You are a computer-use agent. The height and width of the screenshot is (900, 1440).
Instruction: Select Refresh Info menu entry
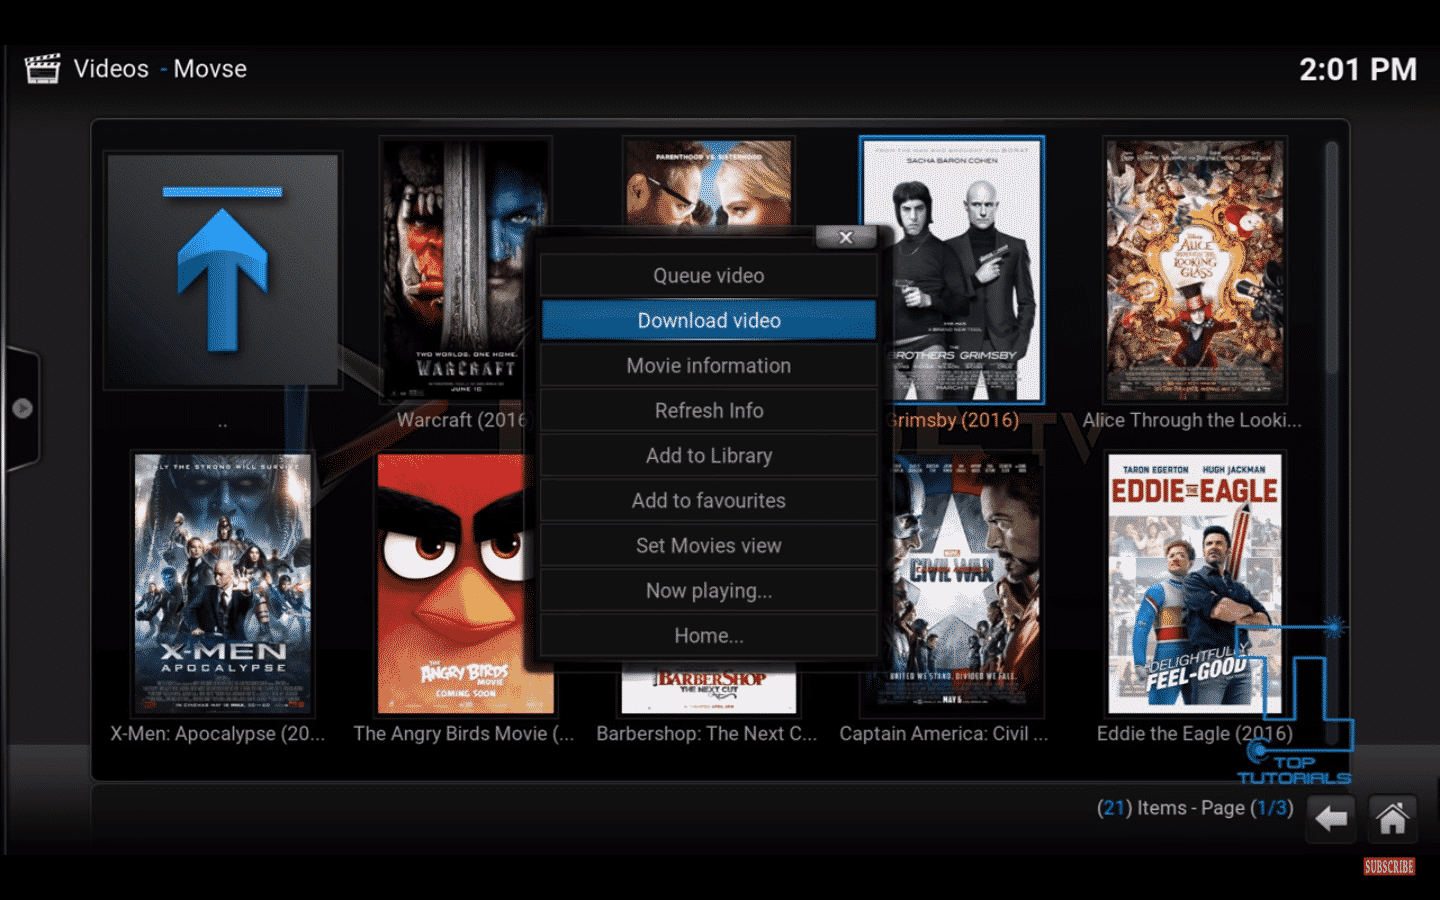click(x=709, y=411)
